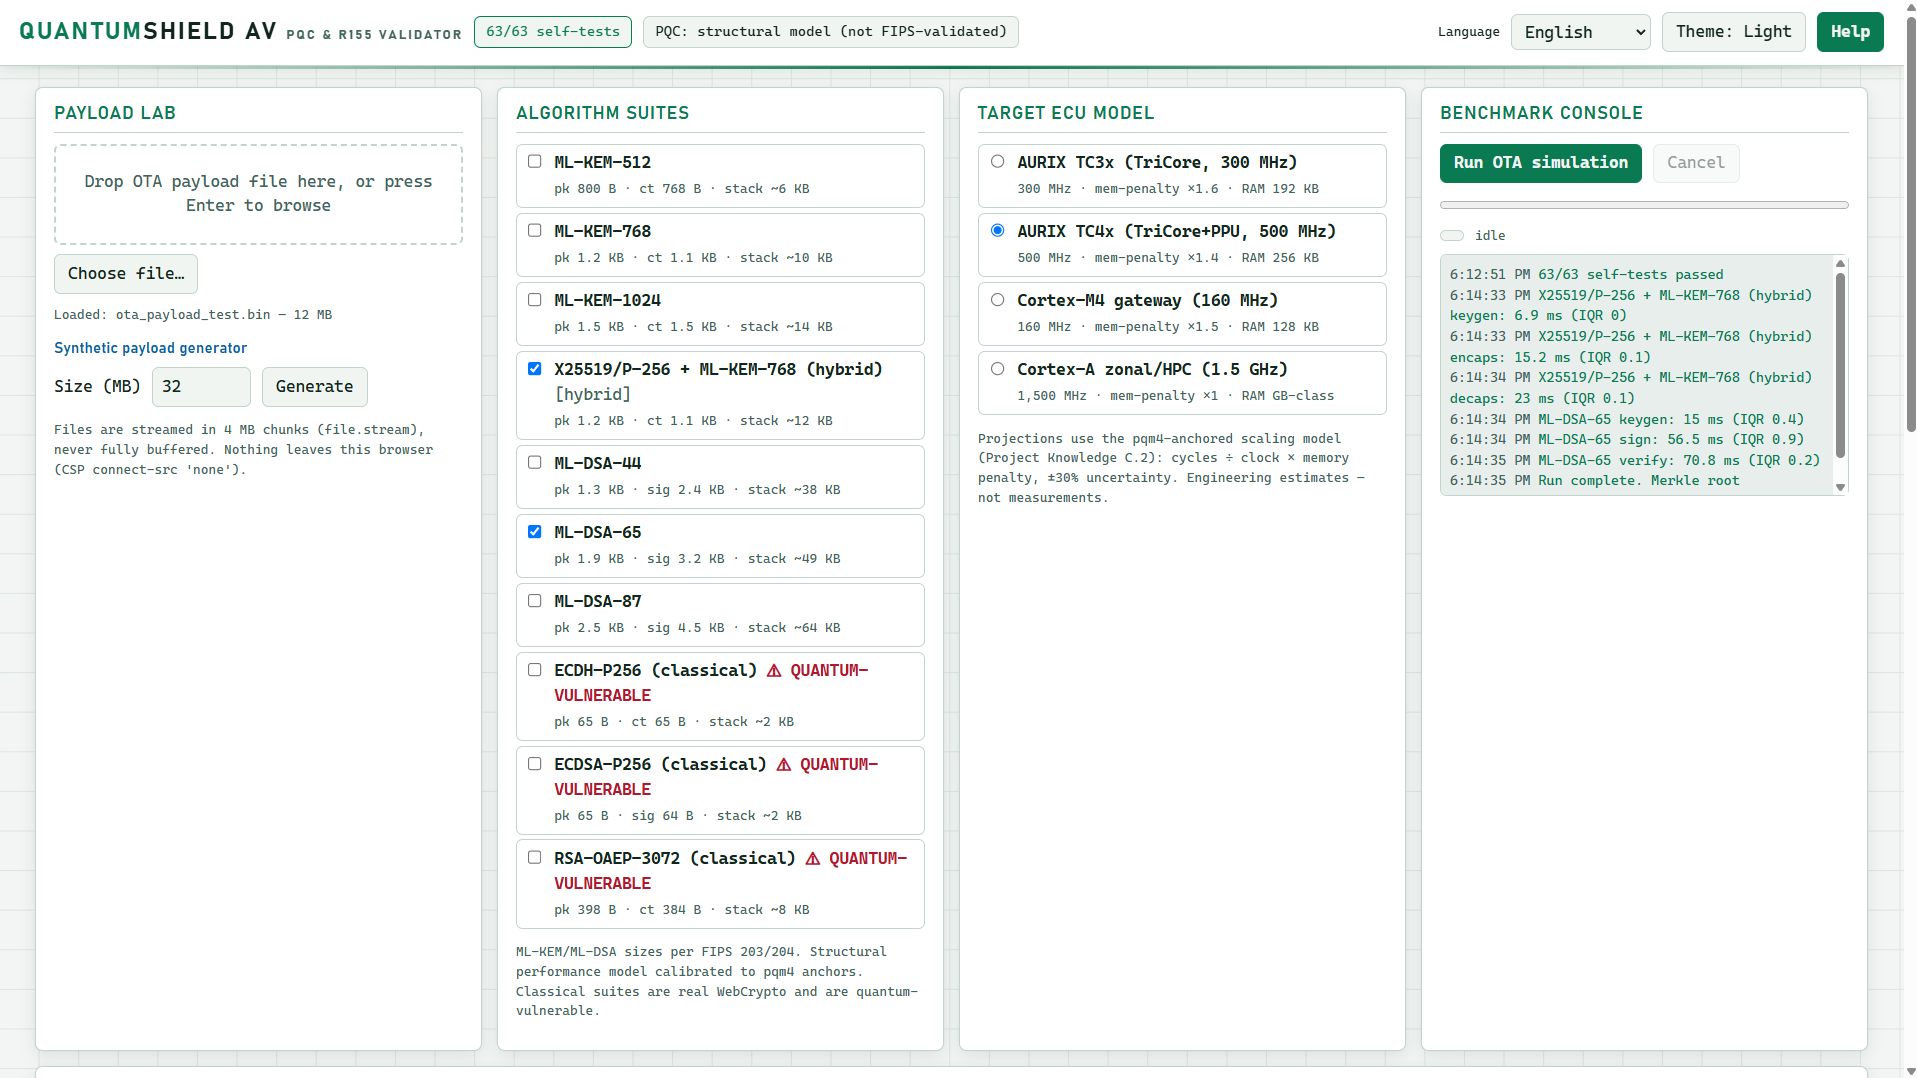
Task: Click the Choose file… button
Action: [126, 274]
